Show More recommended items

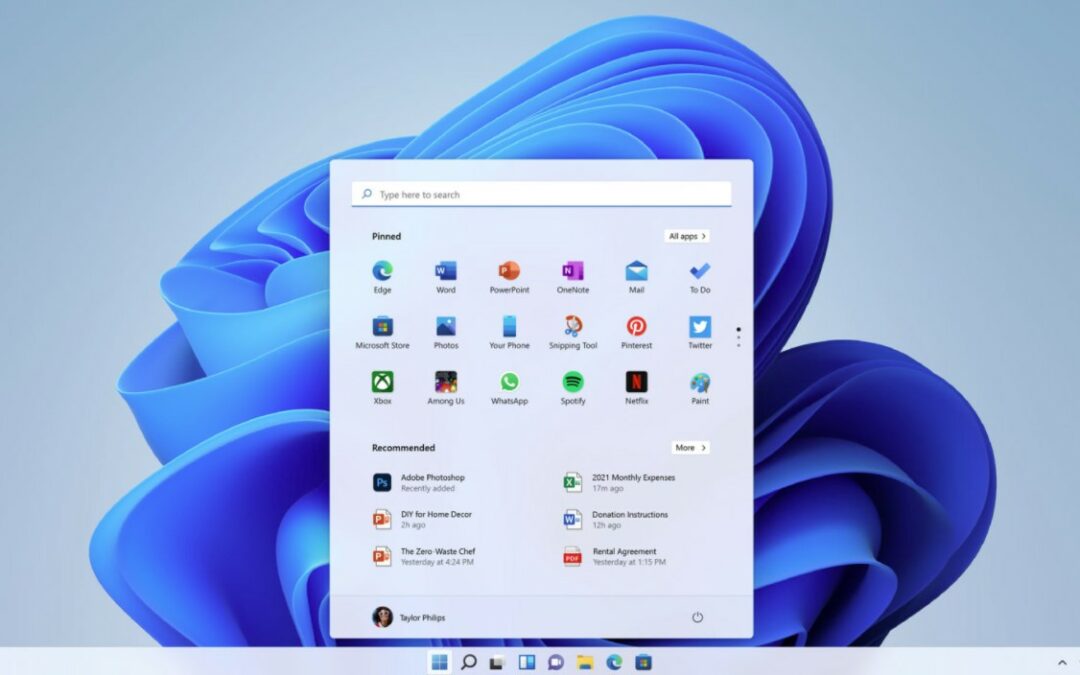[x=690, y=448]
